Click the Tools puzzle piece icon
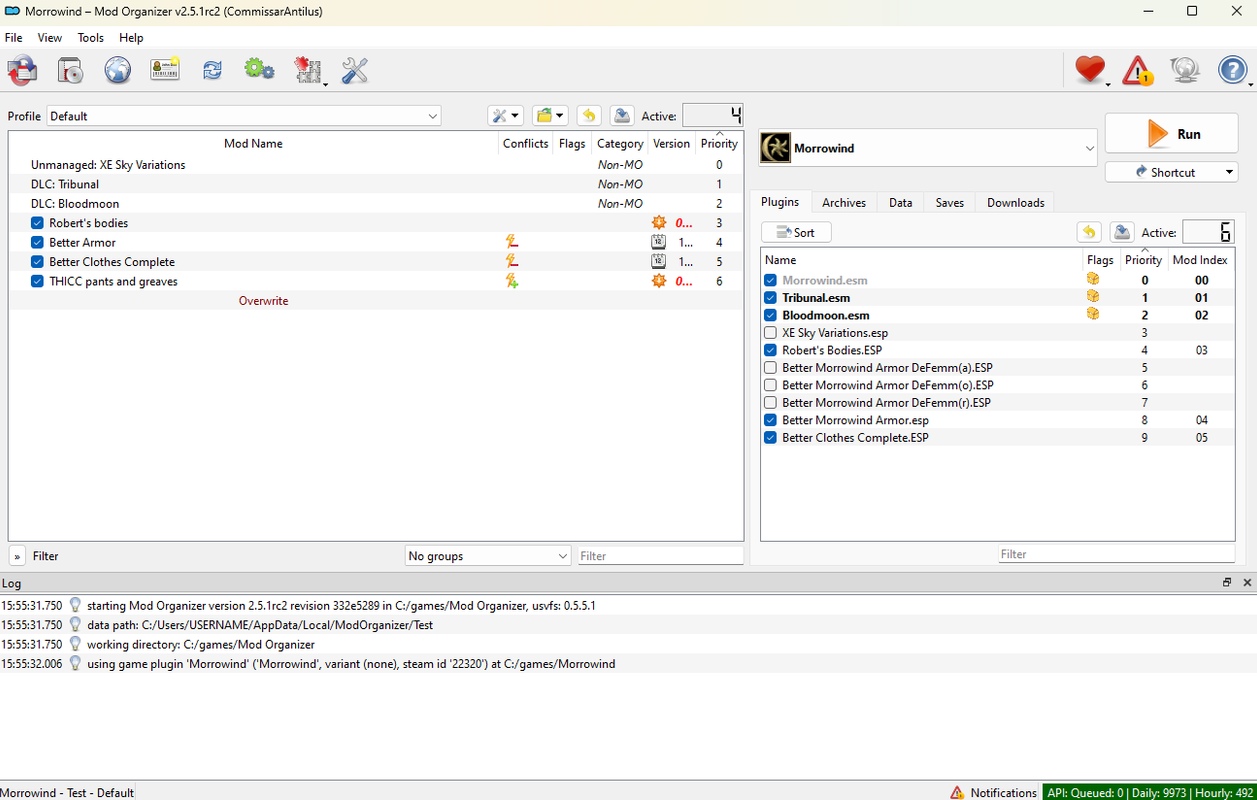The width and height of the screenshot is (1257, 800). tap(308, 70)
